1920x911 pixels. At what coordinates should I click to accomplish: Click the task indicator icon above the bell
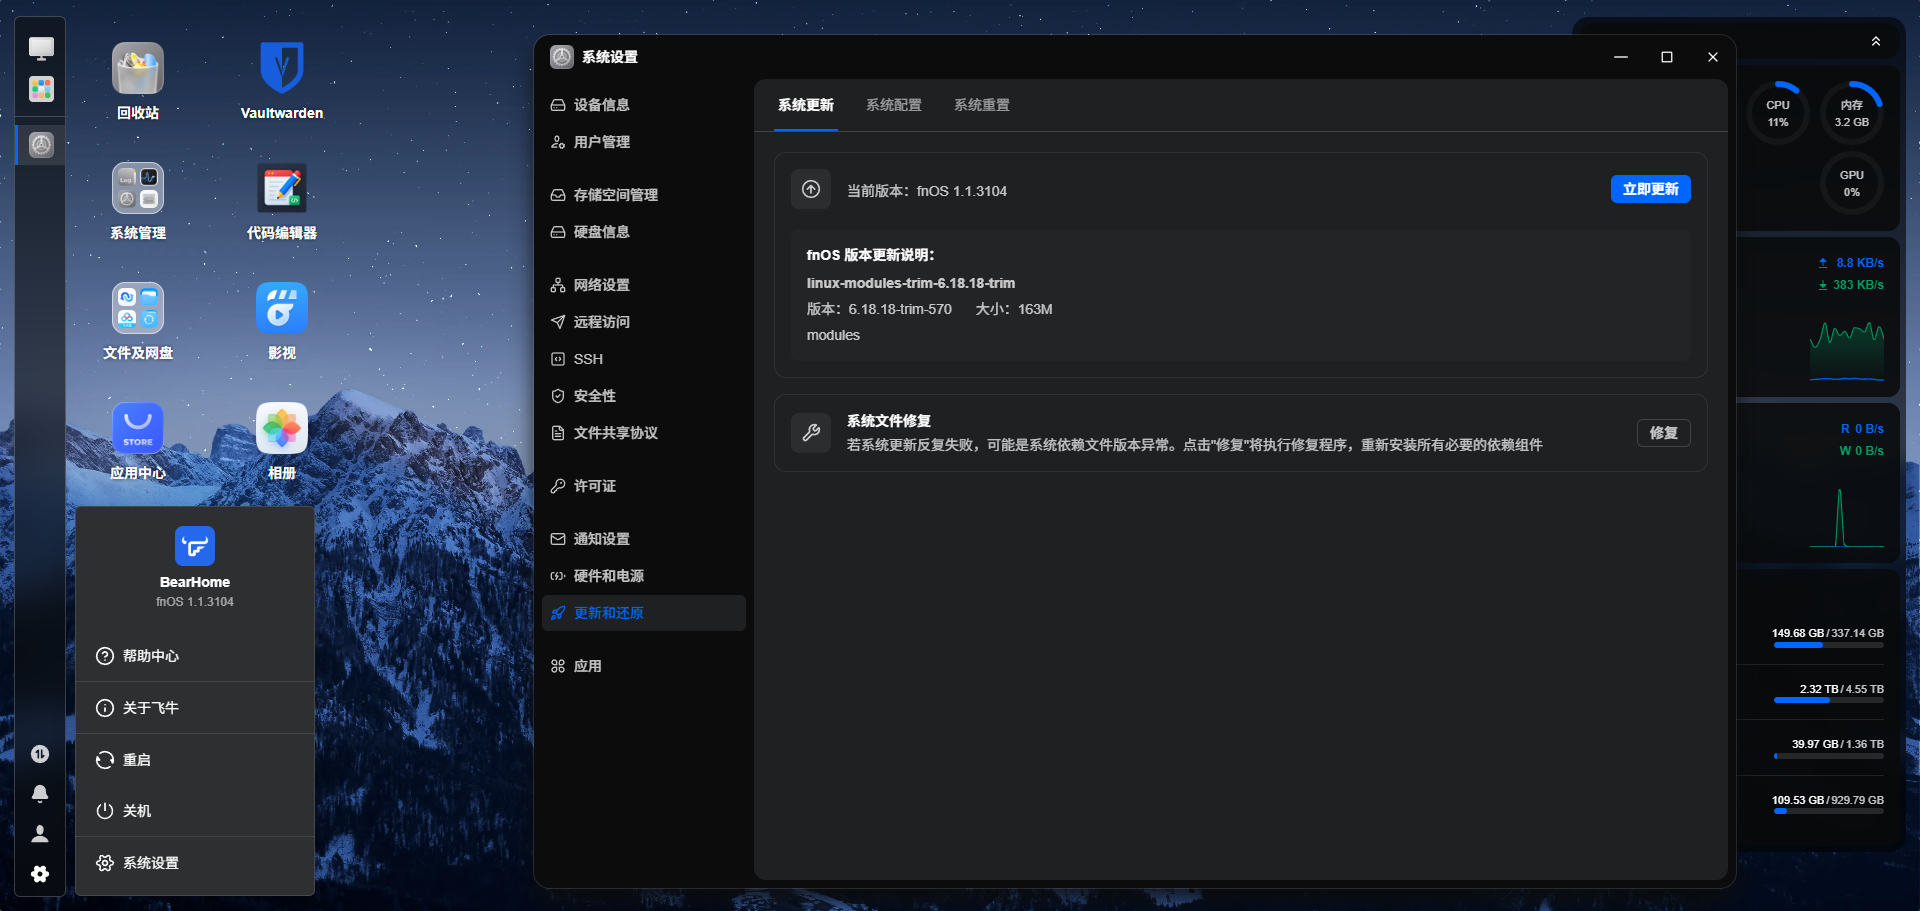coord(40,754)
